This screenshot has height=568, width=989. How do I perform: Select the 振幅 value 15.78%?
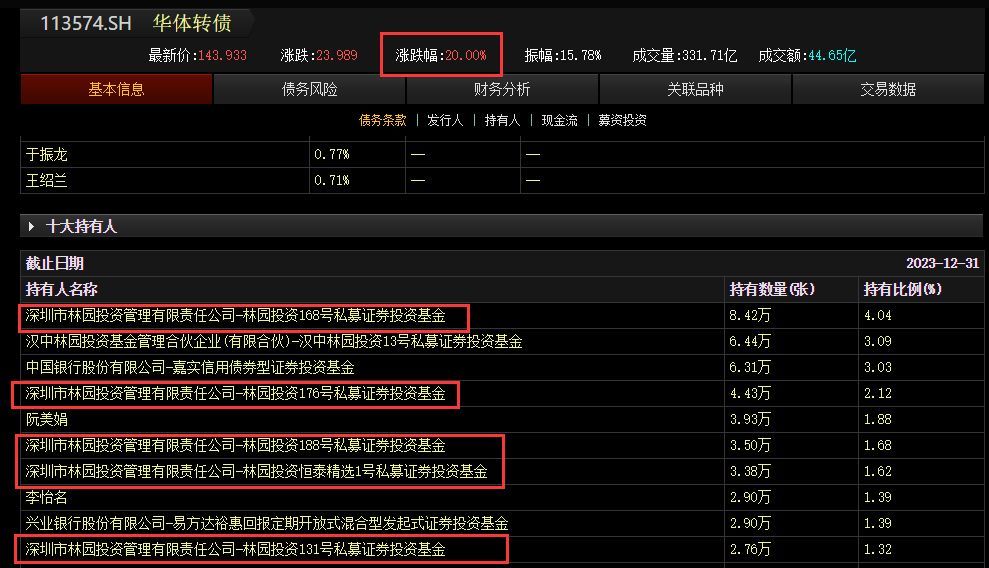pos(580,55)
